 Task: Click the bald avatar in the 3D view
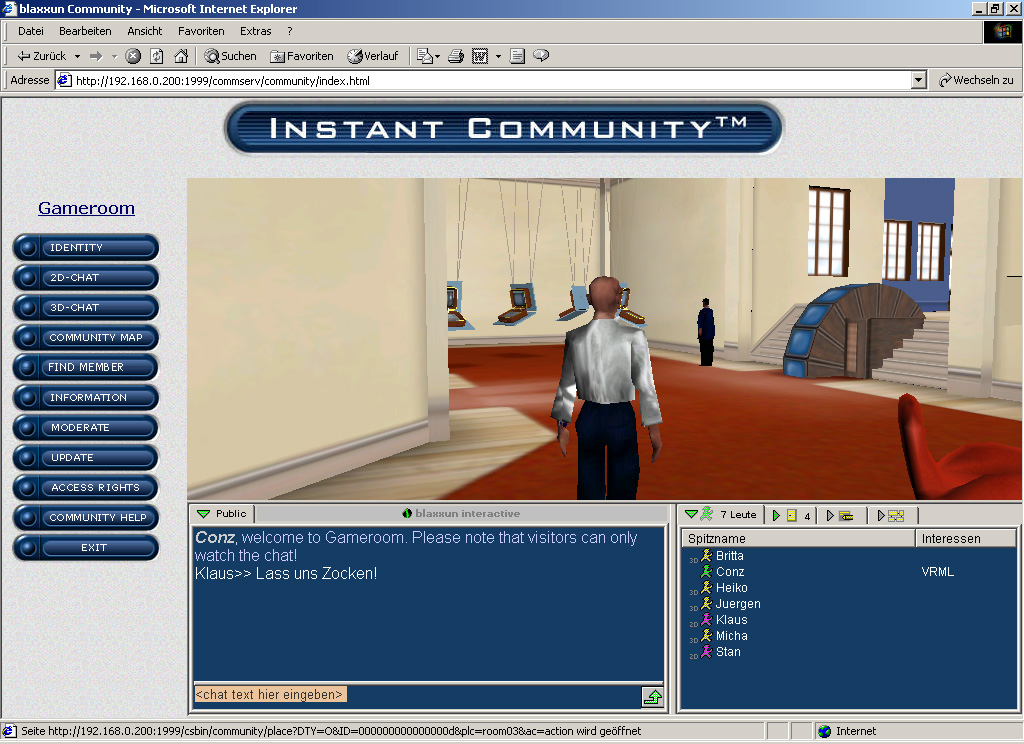pyautogui.click(x=607, y=389)
